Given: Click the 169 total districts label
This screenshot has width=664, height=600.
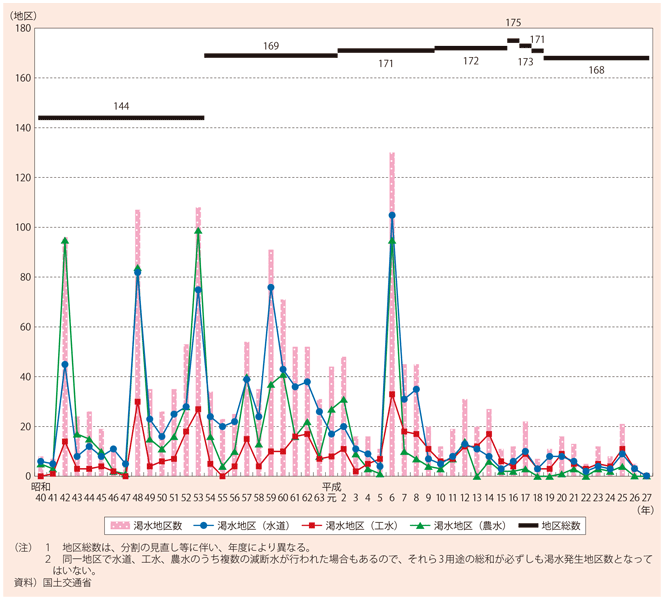Looking at the screenshot, I should pos(271,45).
